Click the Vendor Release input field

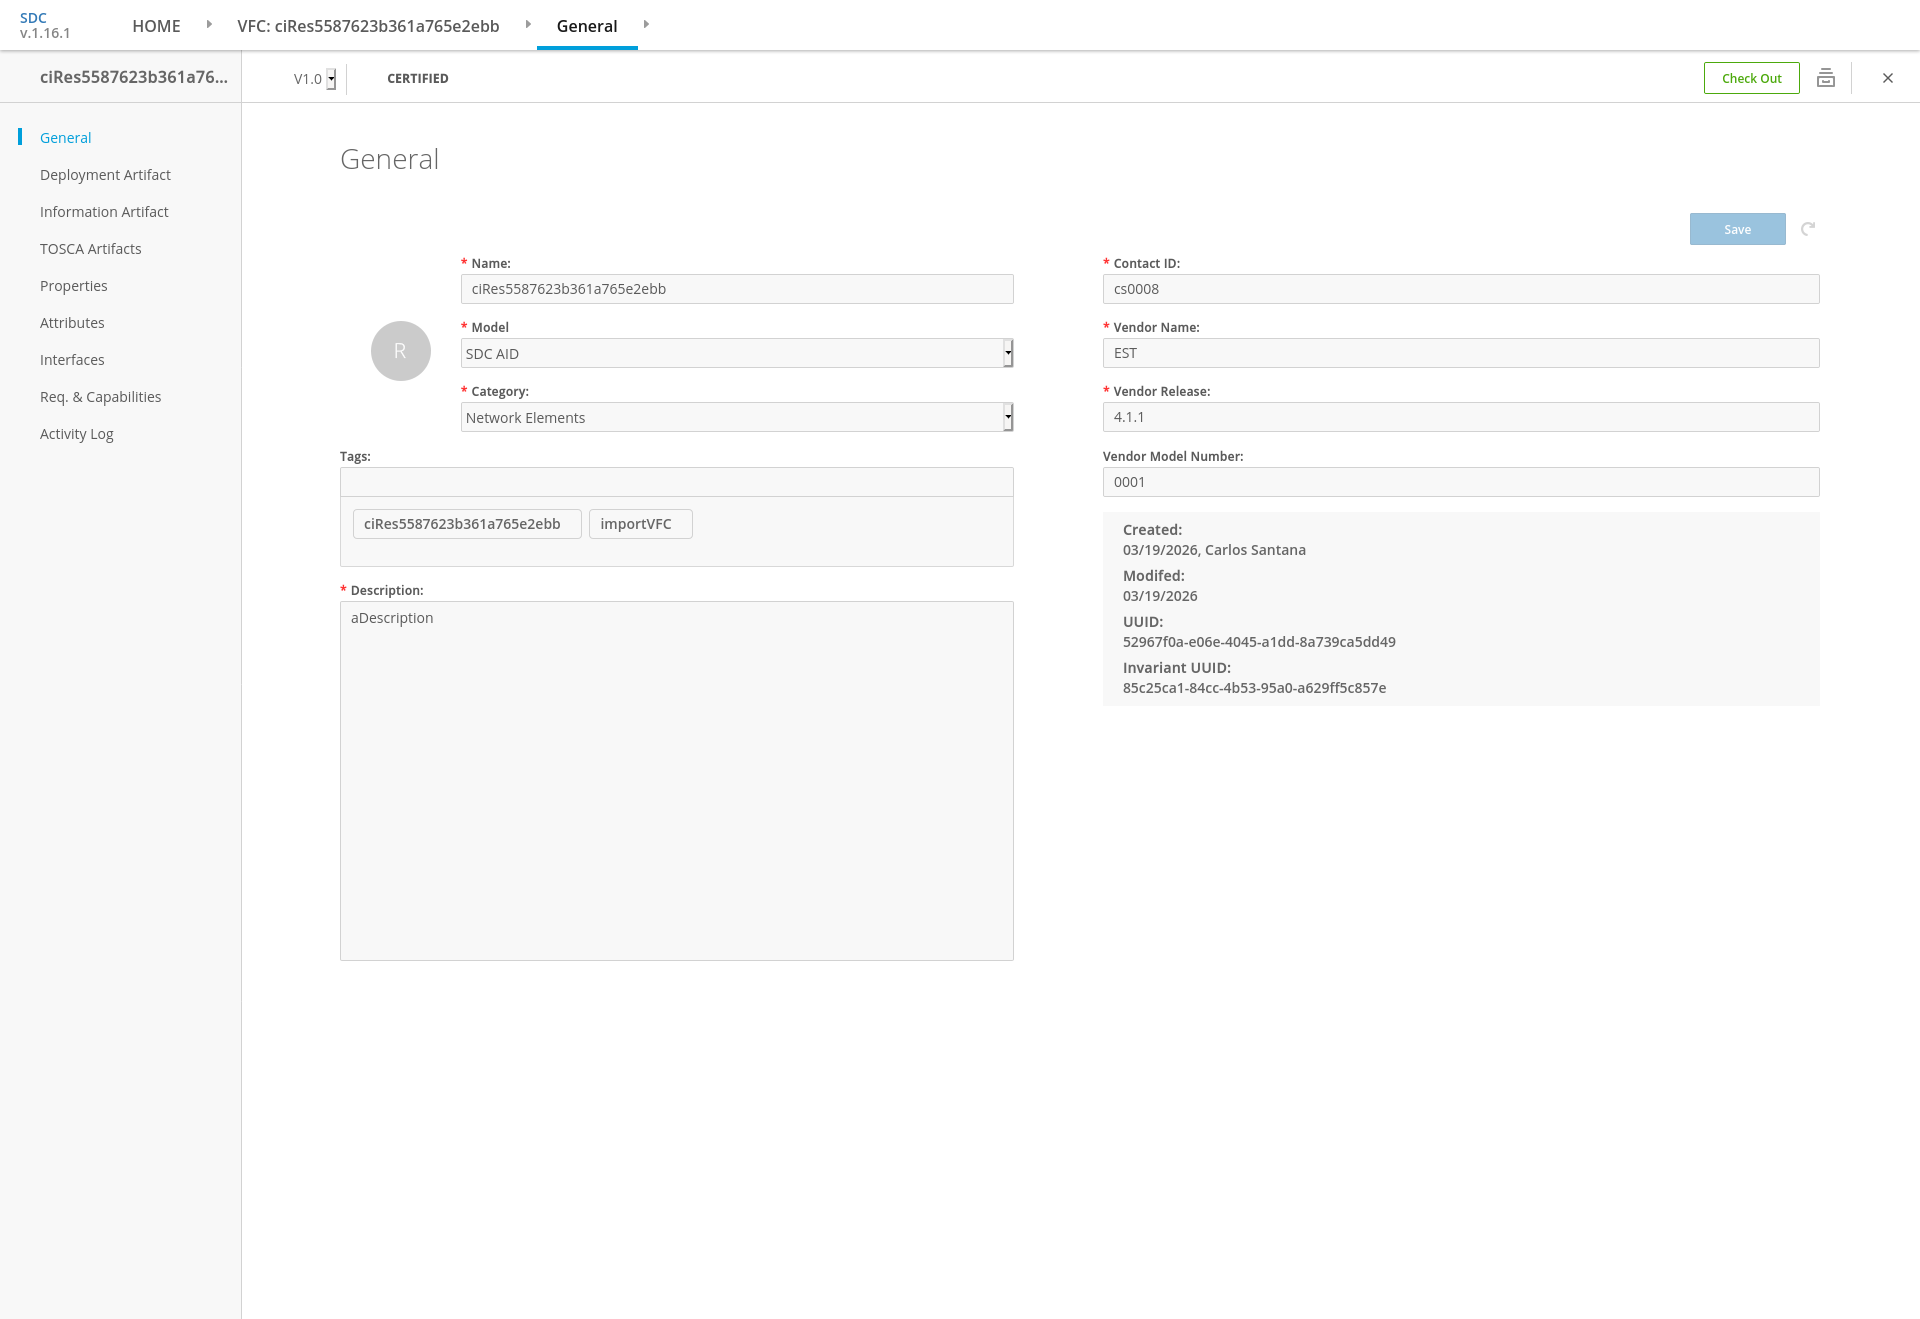click(1460, 417)
